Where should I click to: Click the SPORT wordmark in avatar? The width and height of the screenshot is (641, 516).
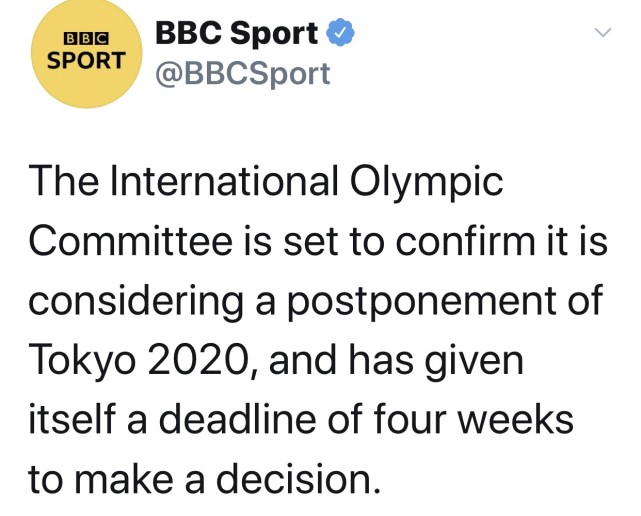pos(84,60)
